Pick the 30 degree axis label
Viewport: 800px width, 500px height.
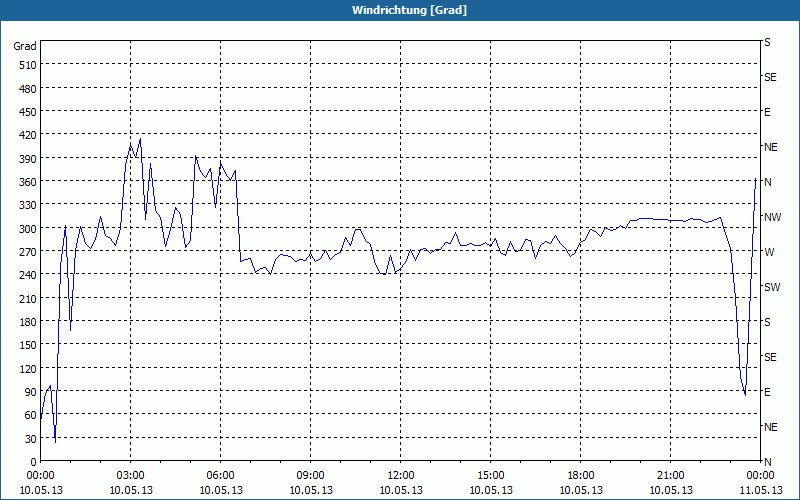pyautogui.click(x=31, y=439)
